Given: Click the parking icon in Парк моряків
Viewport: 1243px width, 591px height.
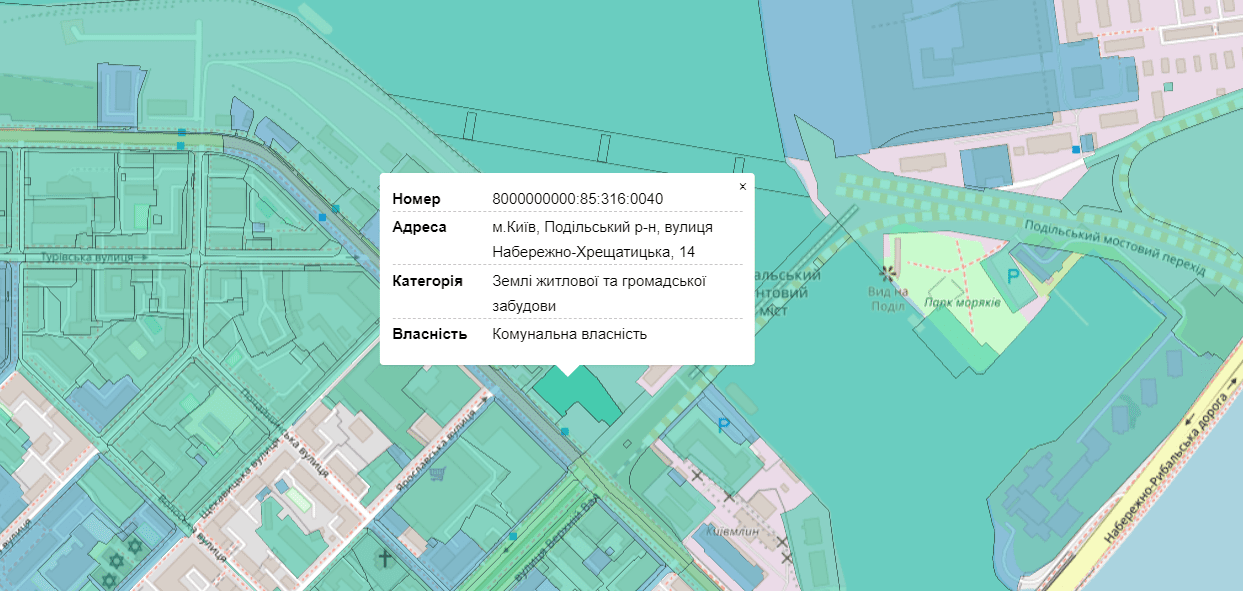Looking at the screenshot, I should click(1015, 276).
